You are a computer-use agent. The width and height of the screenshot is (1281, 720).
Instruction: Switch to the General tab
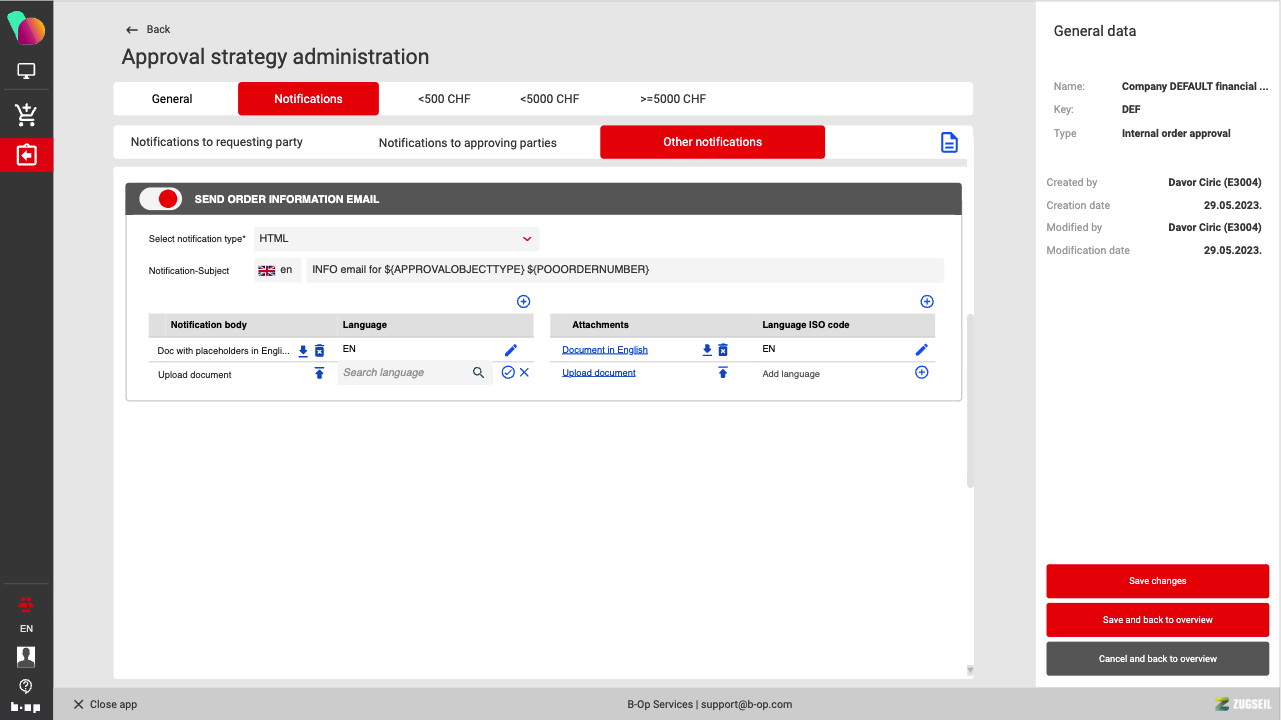pos(172,99)
